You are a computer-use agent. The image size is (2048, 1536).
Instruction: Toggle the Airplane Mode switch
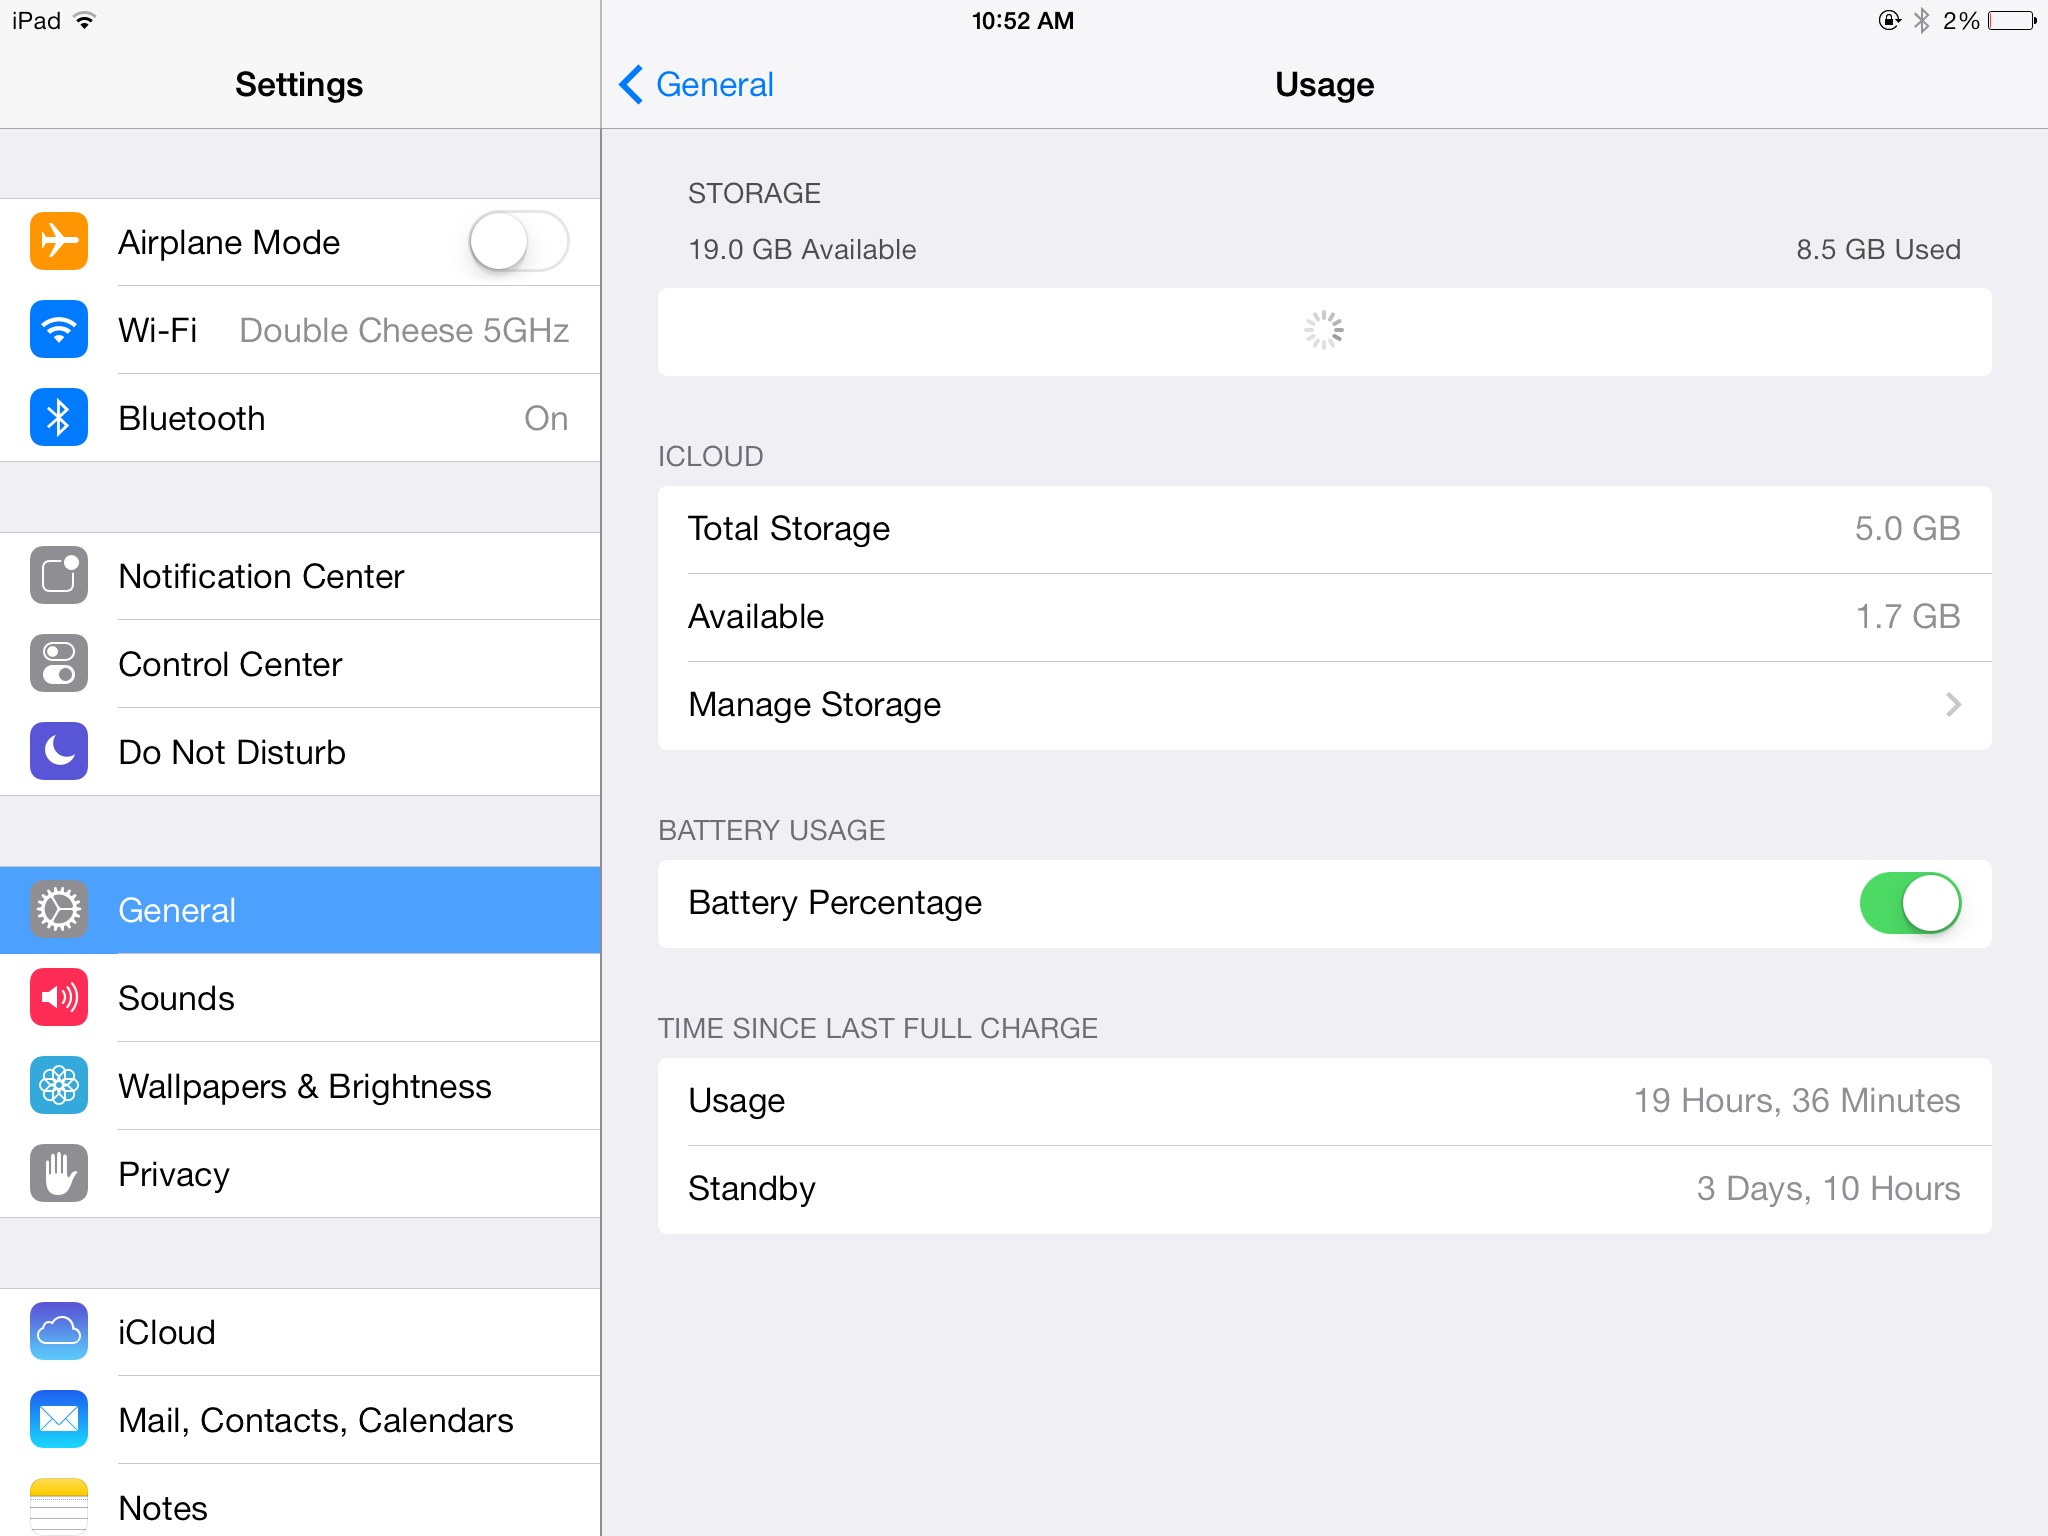519,241
